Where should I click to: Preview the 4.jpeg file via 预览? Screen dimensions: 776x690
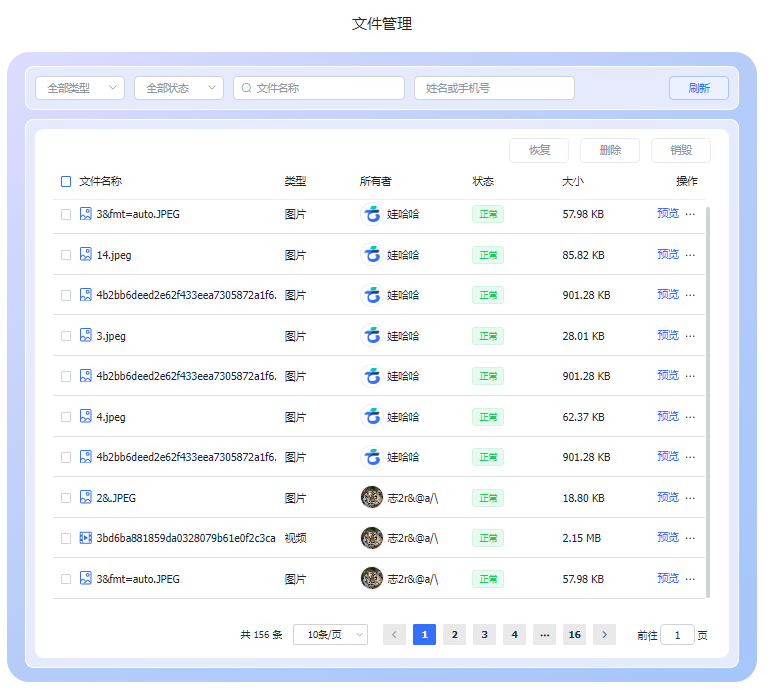(668, 416)
